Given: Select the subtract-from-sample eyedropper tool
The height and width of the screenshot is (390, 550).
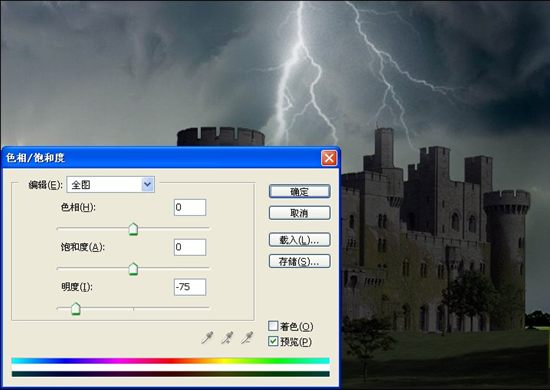Looking at the screenshot, I should [247, 337].
